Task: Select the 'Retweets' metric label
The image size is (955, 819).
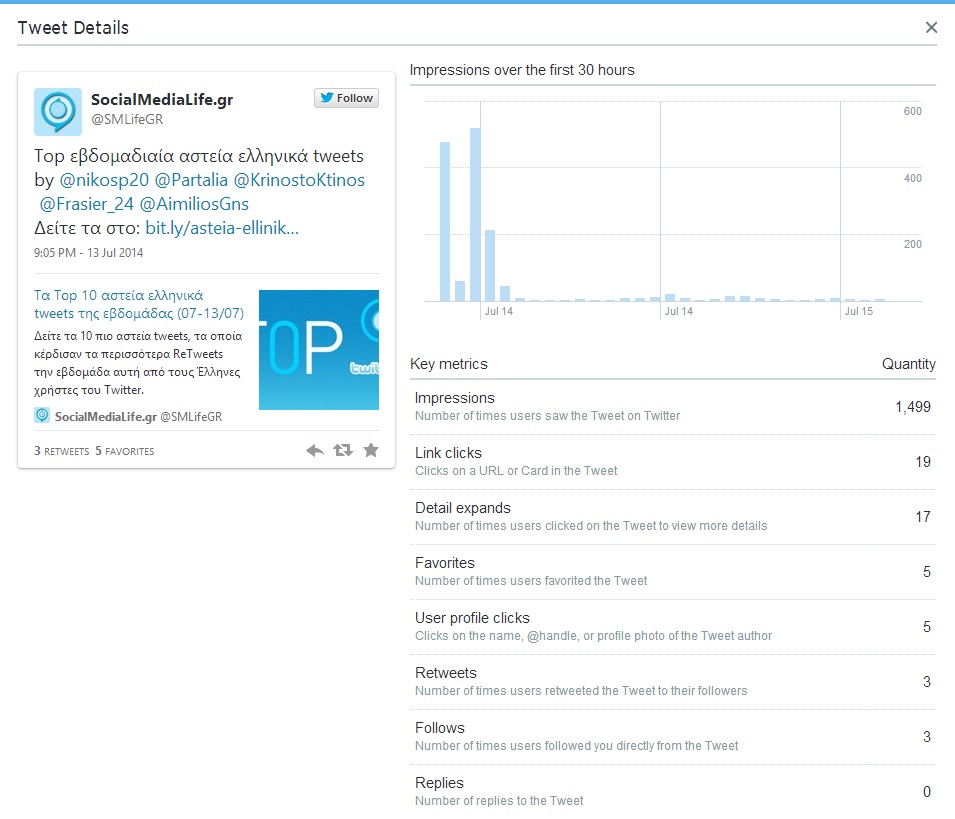Action: click(x=446, y=673)
